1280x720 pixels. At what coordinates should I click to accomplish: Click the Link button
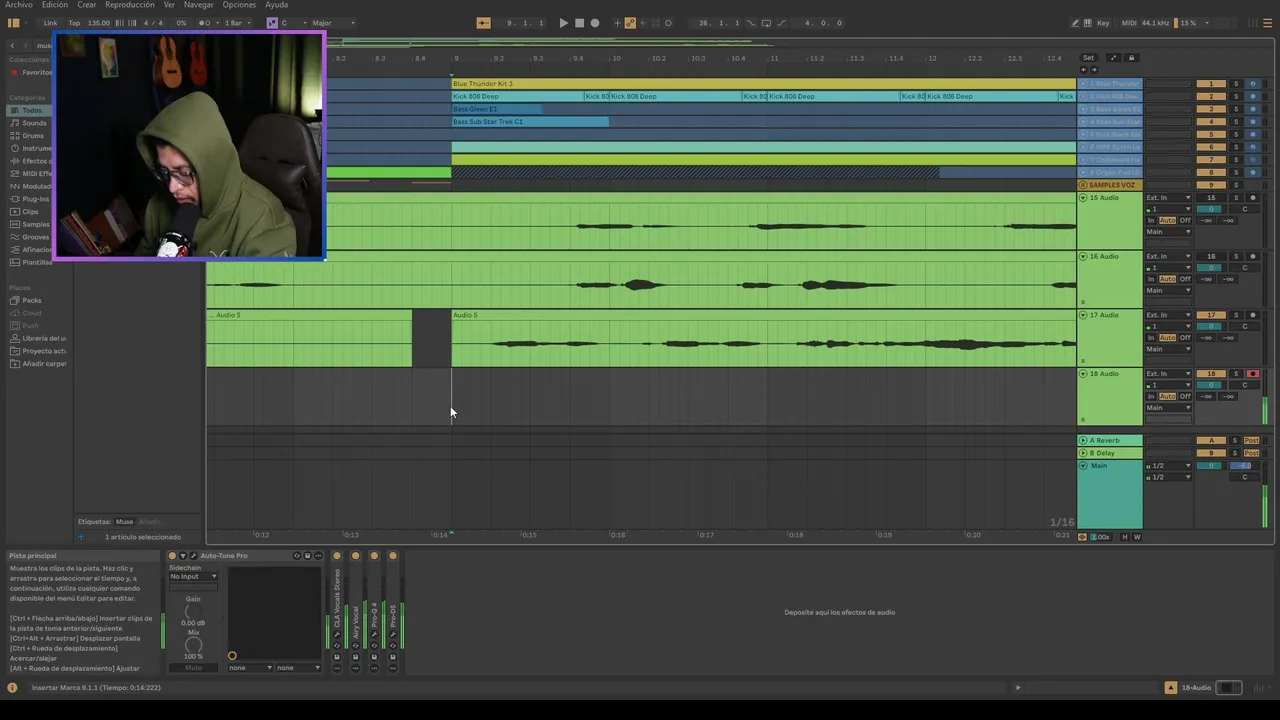[x=50, y=23]
